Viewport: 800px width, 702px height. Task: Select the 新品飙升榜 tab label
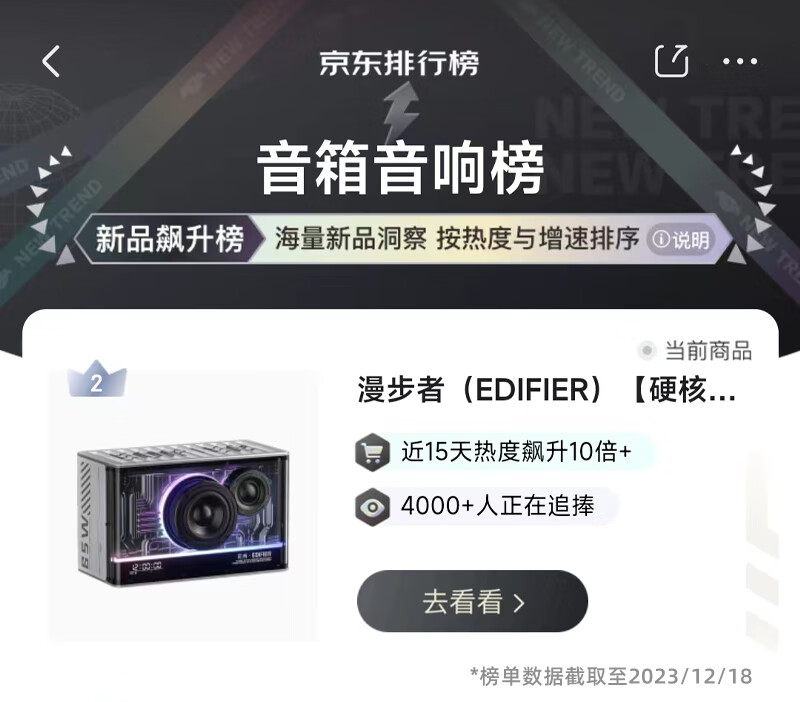170,239
